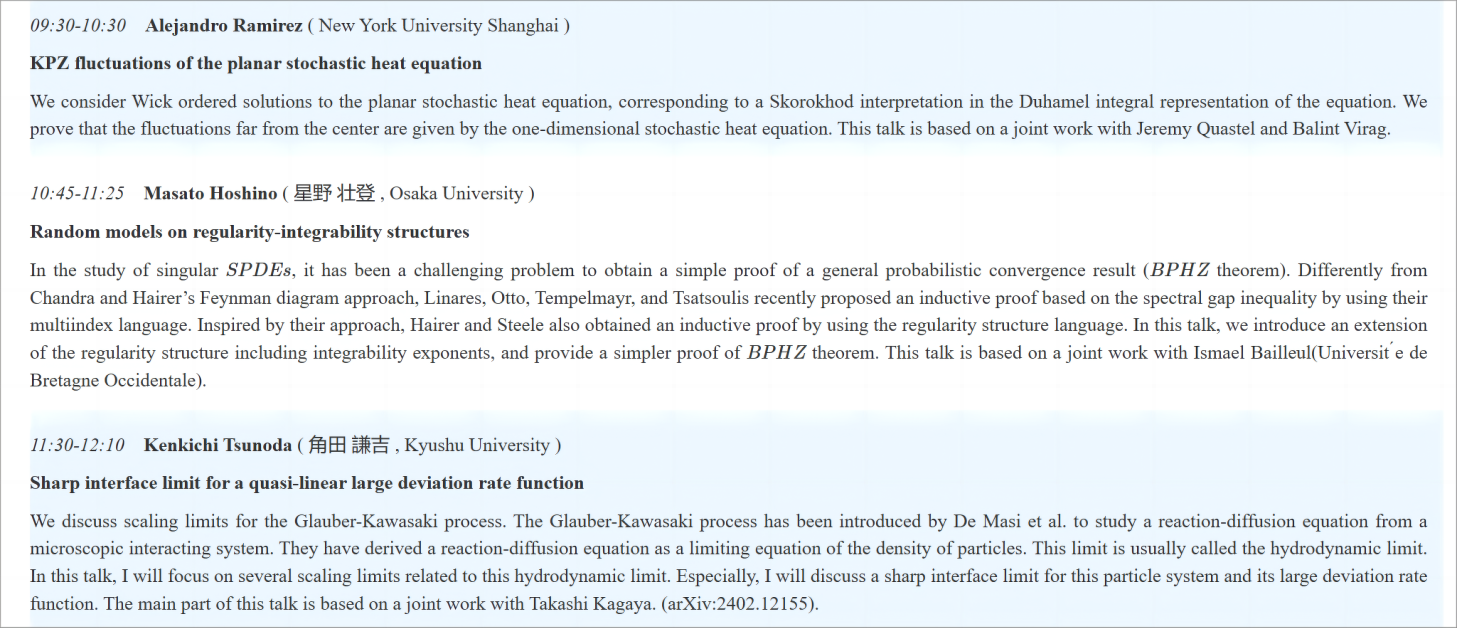Click the Kyushu University affiliation
The height and width of the screenshot is (628, 1457).
[477, 445]
